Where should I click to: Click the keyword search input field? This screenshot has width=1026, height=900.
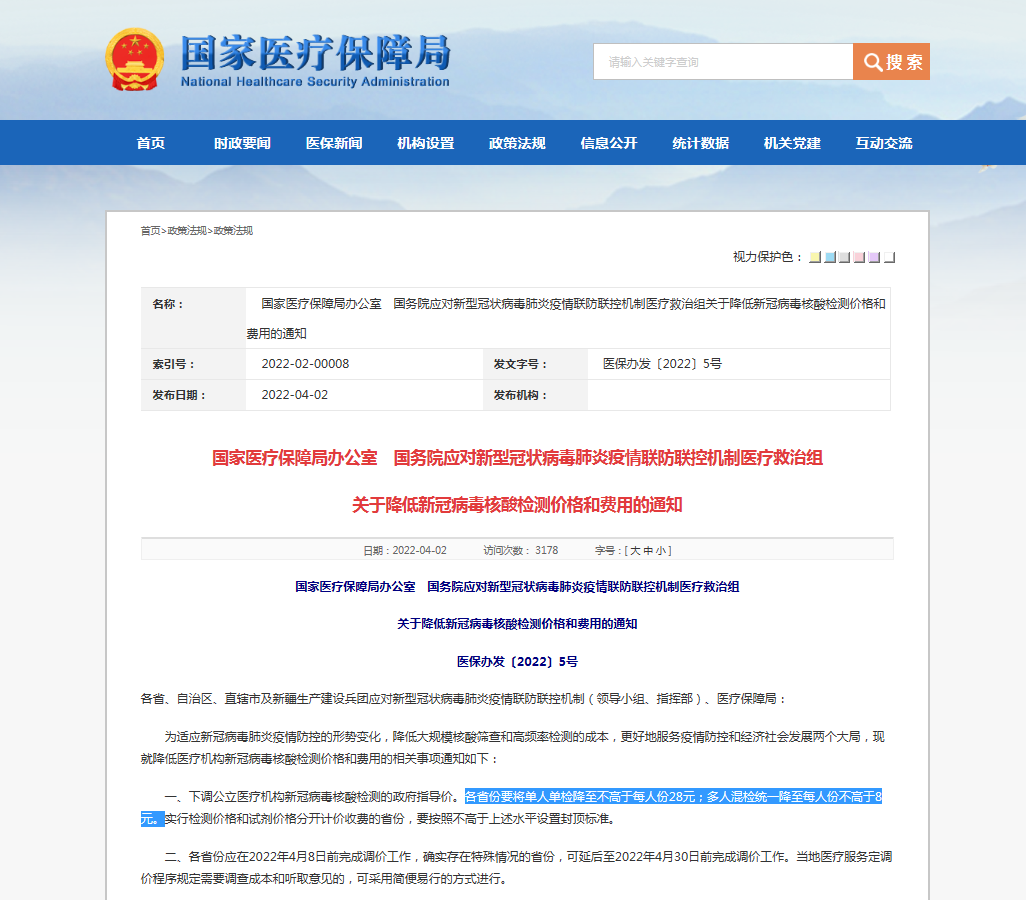click(722, 62)
